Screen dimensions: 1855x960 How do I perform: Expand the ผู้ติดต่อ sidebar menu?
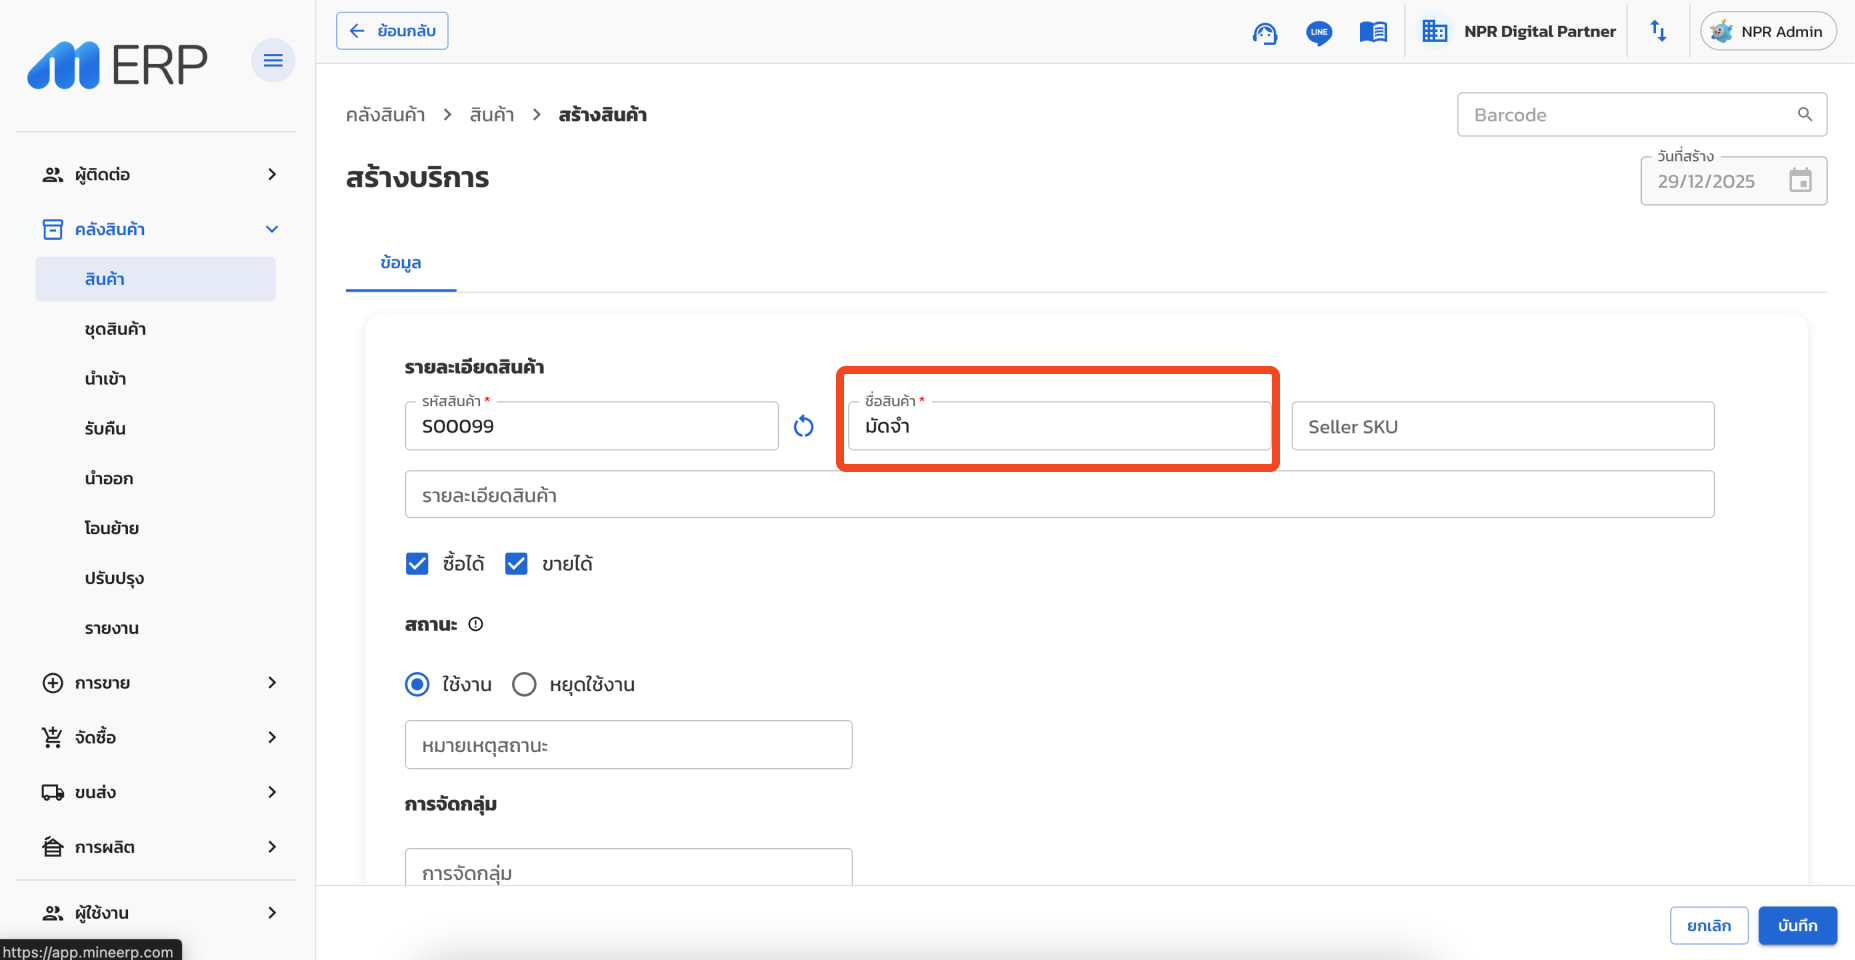[160, 175]
